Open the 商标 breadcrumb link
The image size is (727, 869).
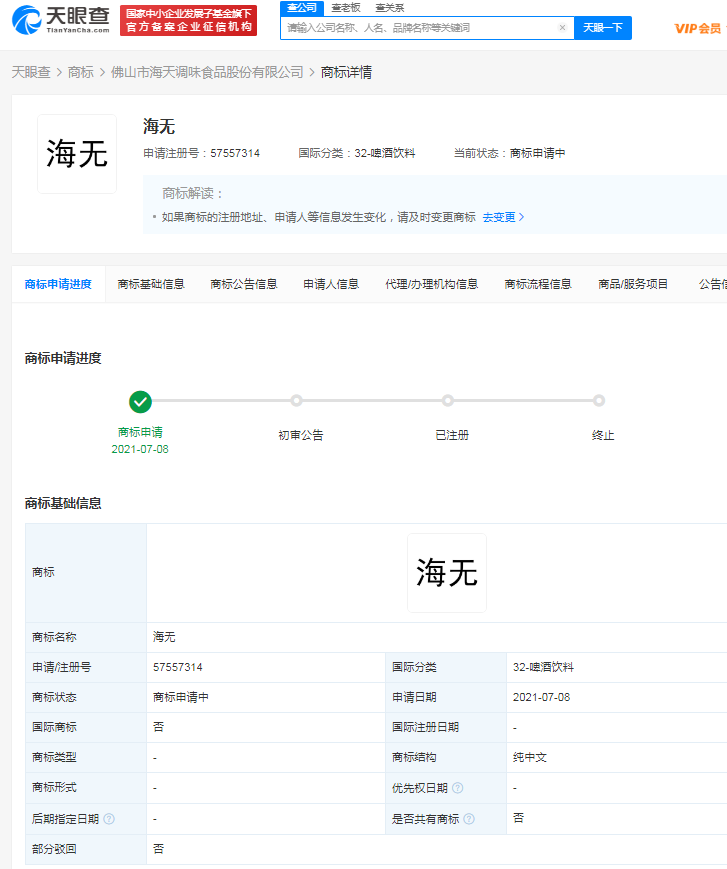click(x=81, y=72)
